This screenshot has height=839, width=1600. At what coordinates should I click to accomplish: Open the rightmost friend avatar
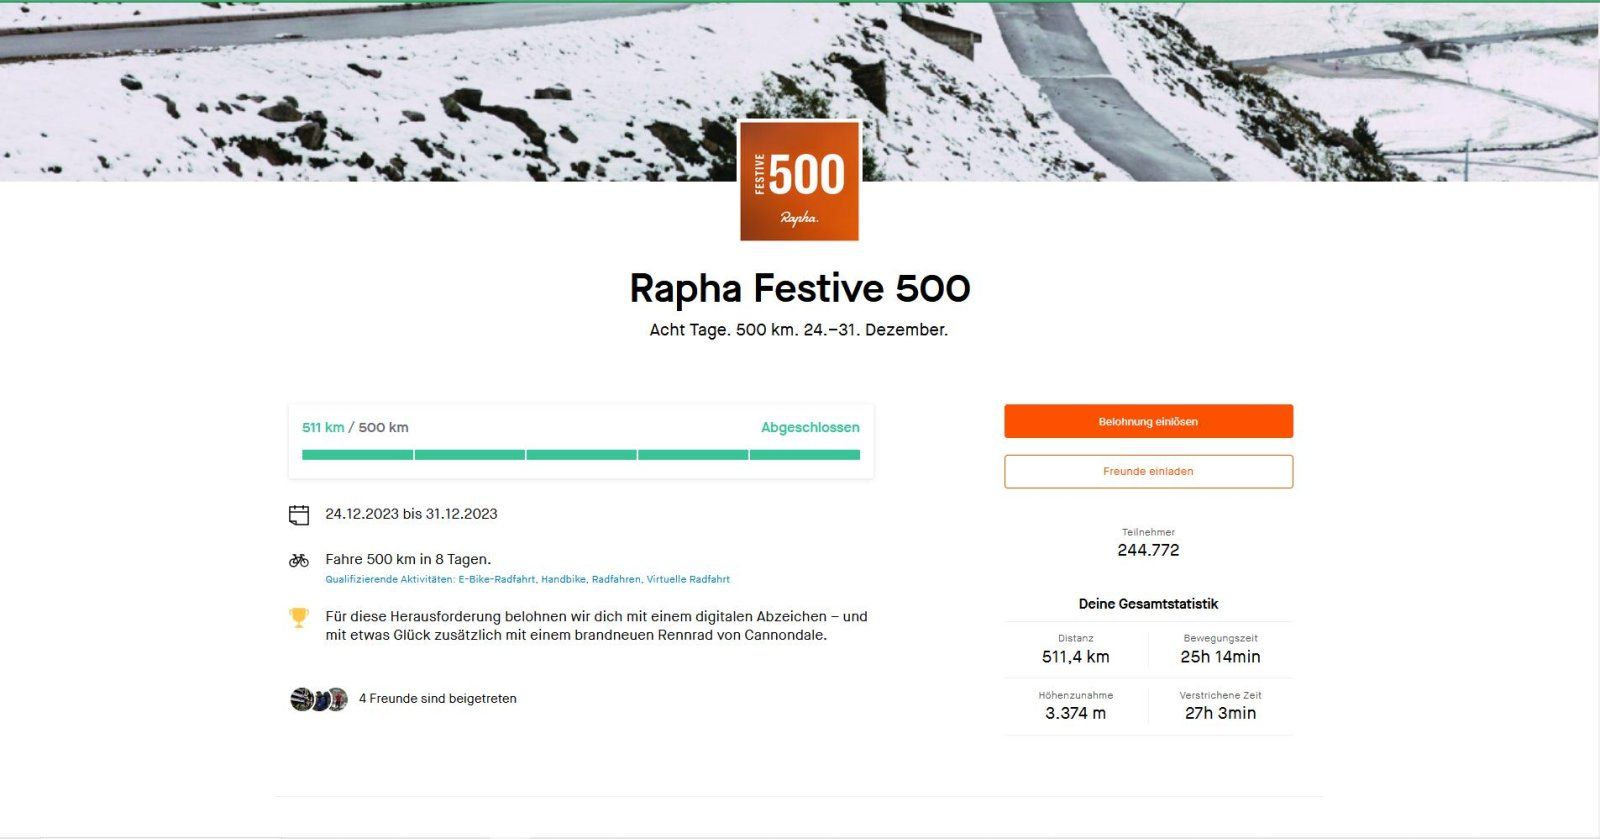[338, 699]
